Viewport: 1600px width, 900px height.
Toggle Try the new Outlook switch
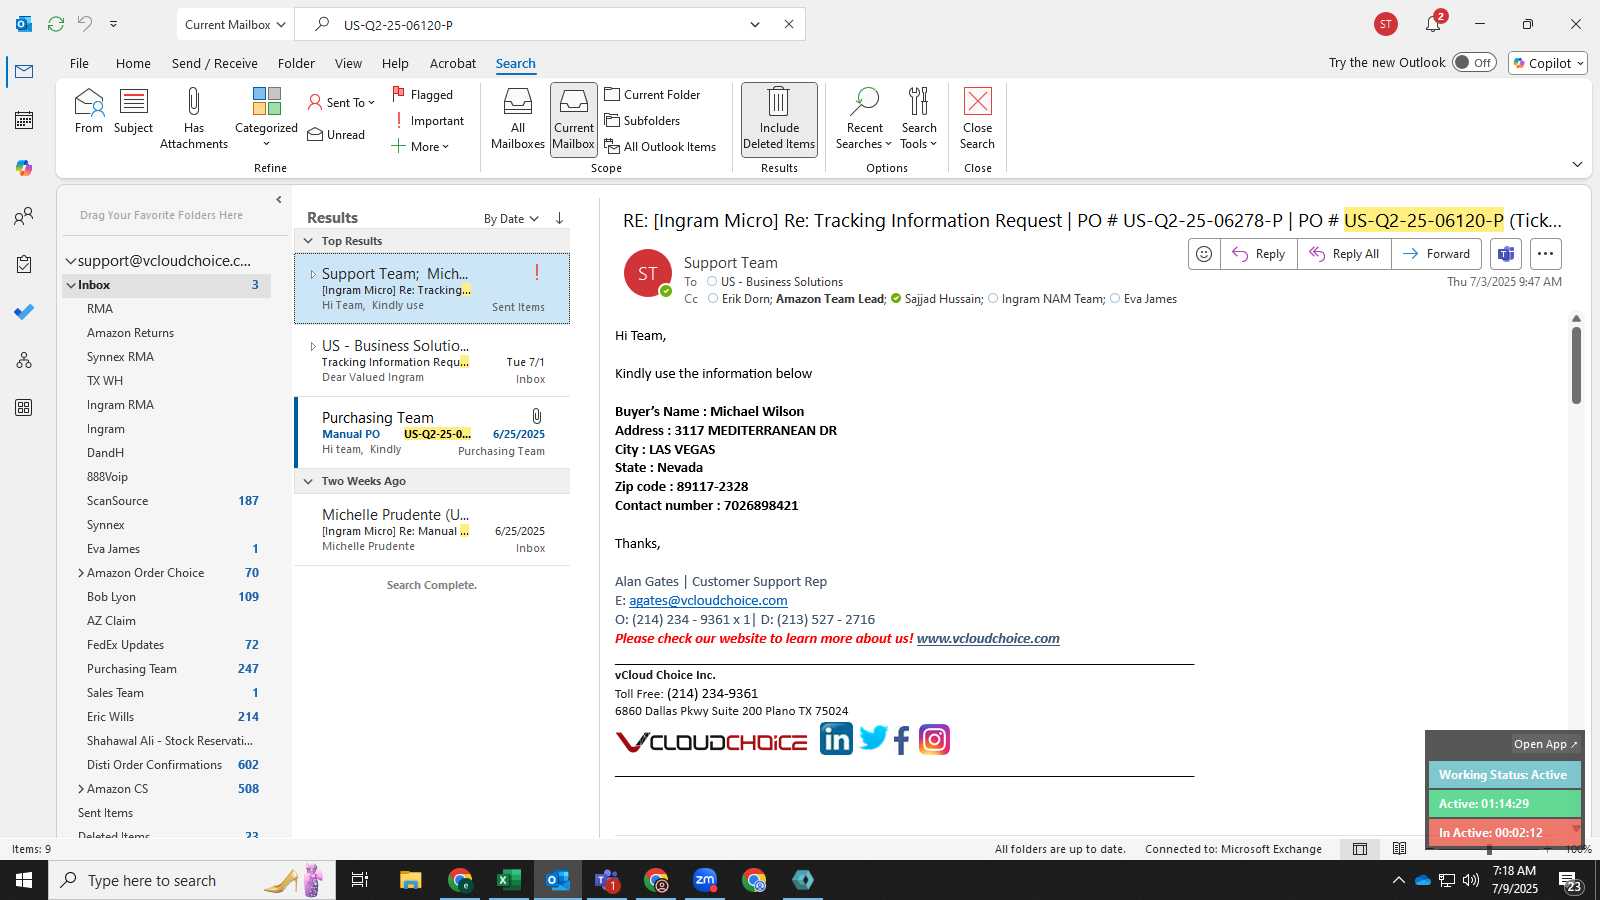coord(1474,62)
